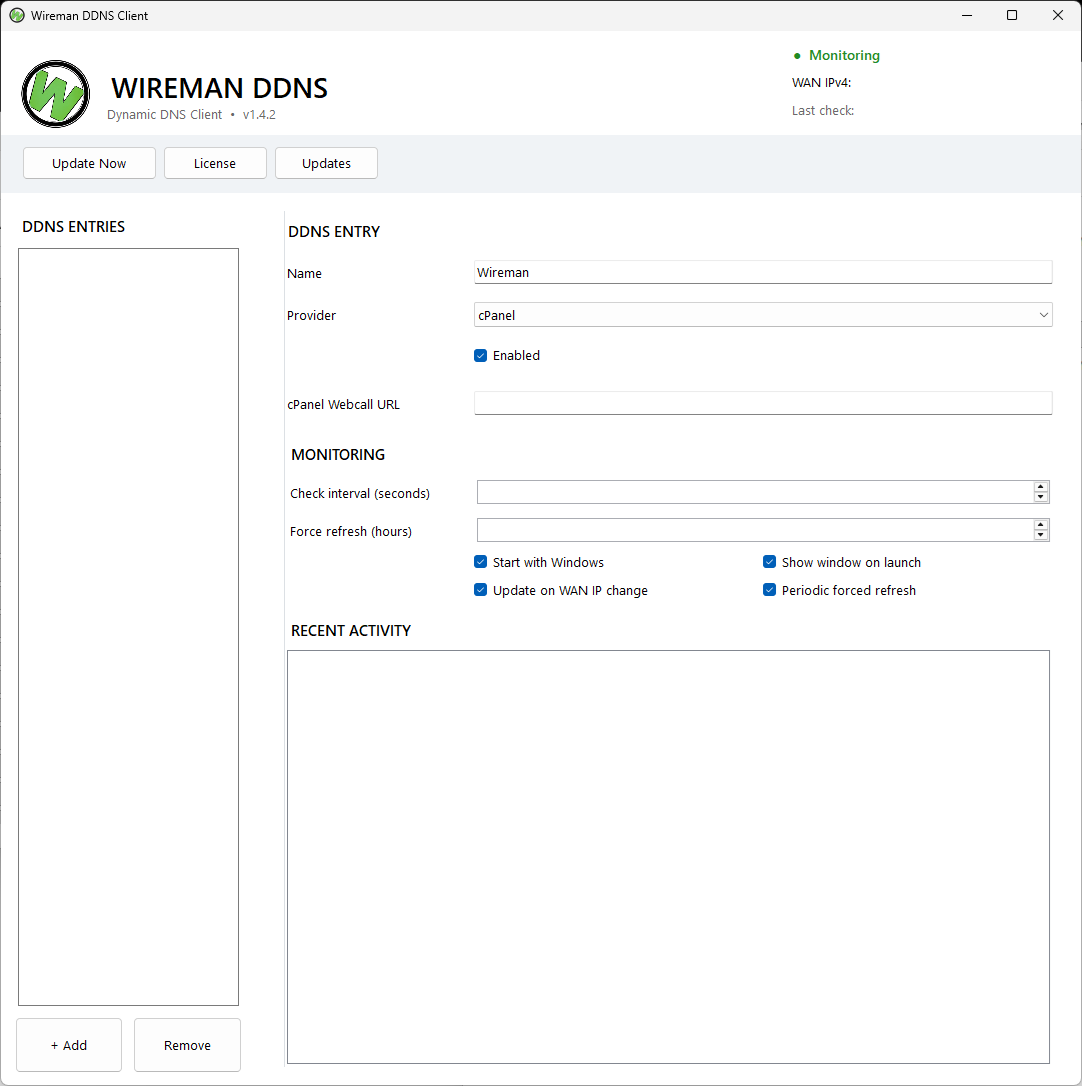
Task: Click the Recent Activity log area
Action: 668,857
